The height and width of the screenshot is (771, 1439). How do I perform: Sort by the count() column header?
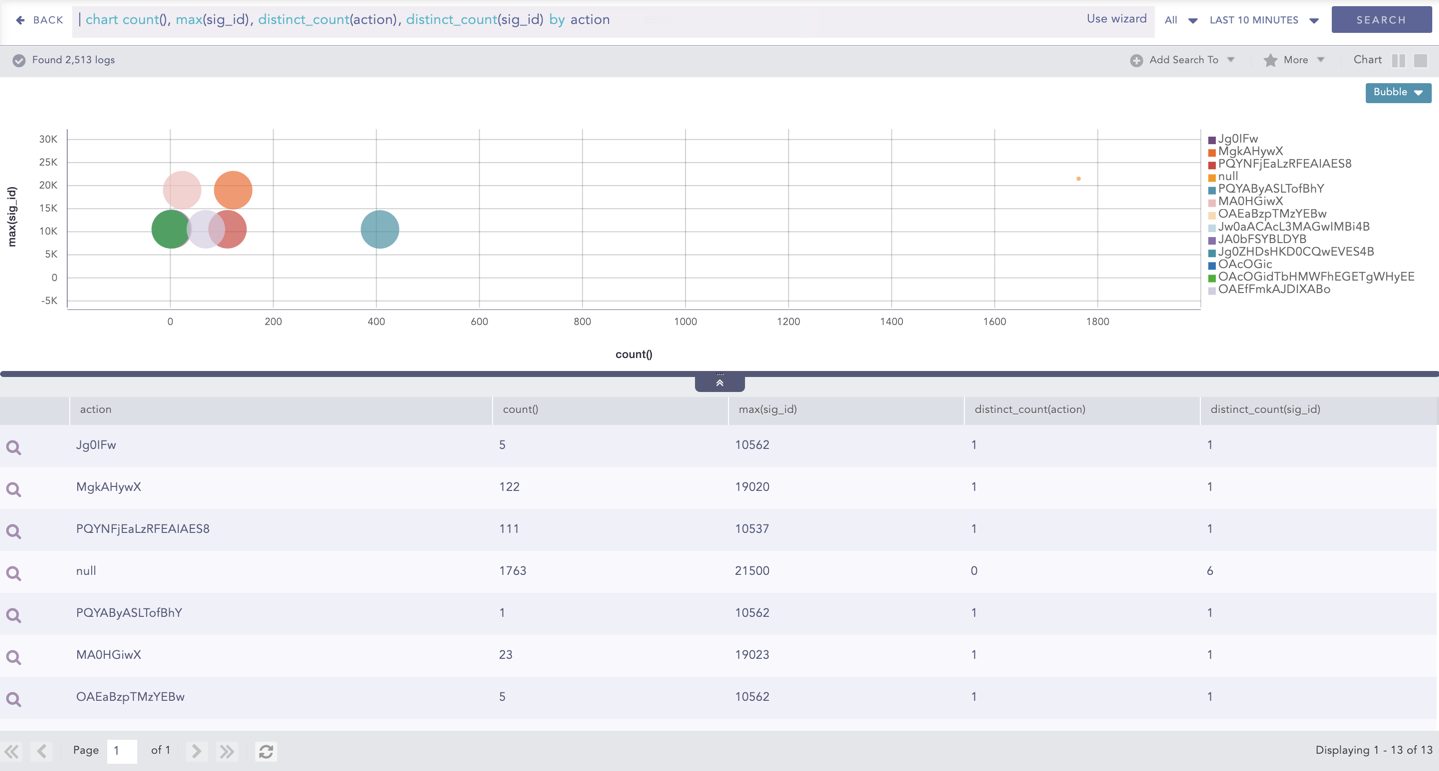521,410
